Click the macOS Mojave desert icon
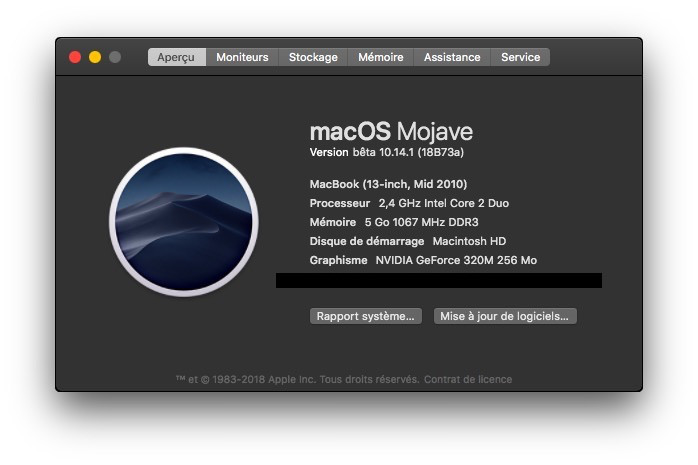This screenshot has width=698, height=465. (184, 222)
